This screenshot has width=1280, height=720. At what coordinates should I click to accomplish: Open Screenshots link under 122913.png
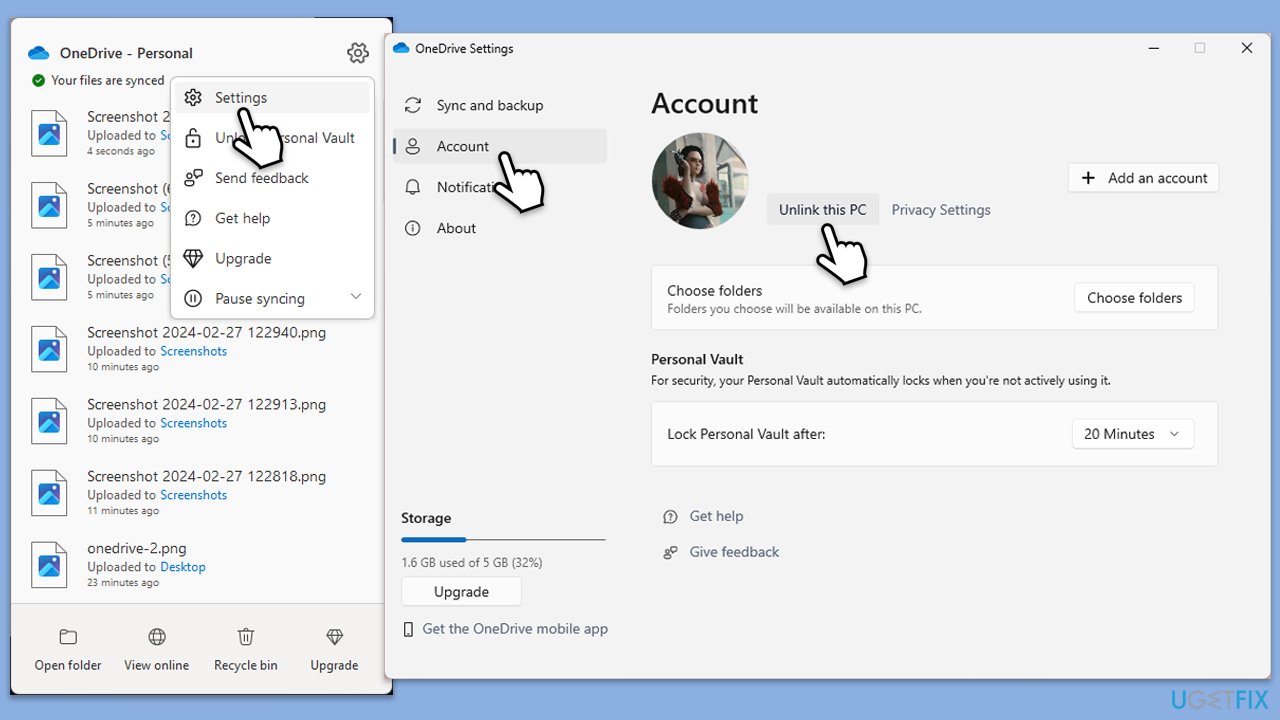click(193, 423)
